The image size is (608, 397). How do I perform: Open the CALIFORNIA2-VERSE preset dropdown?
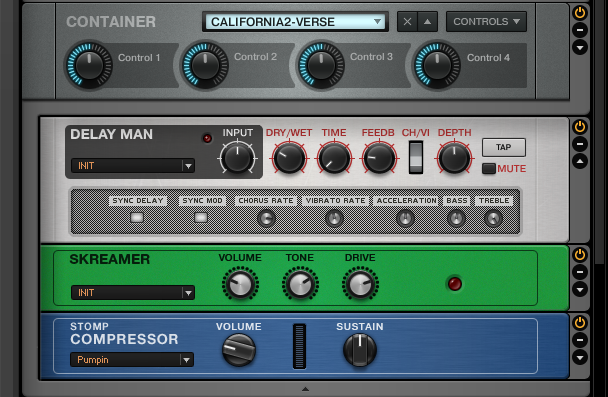coord(295,22)
